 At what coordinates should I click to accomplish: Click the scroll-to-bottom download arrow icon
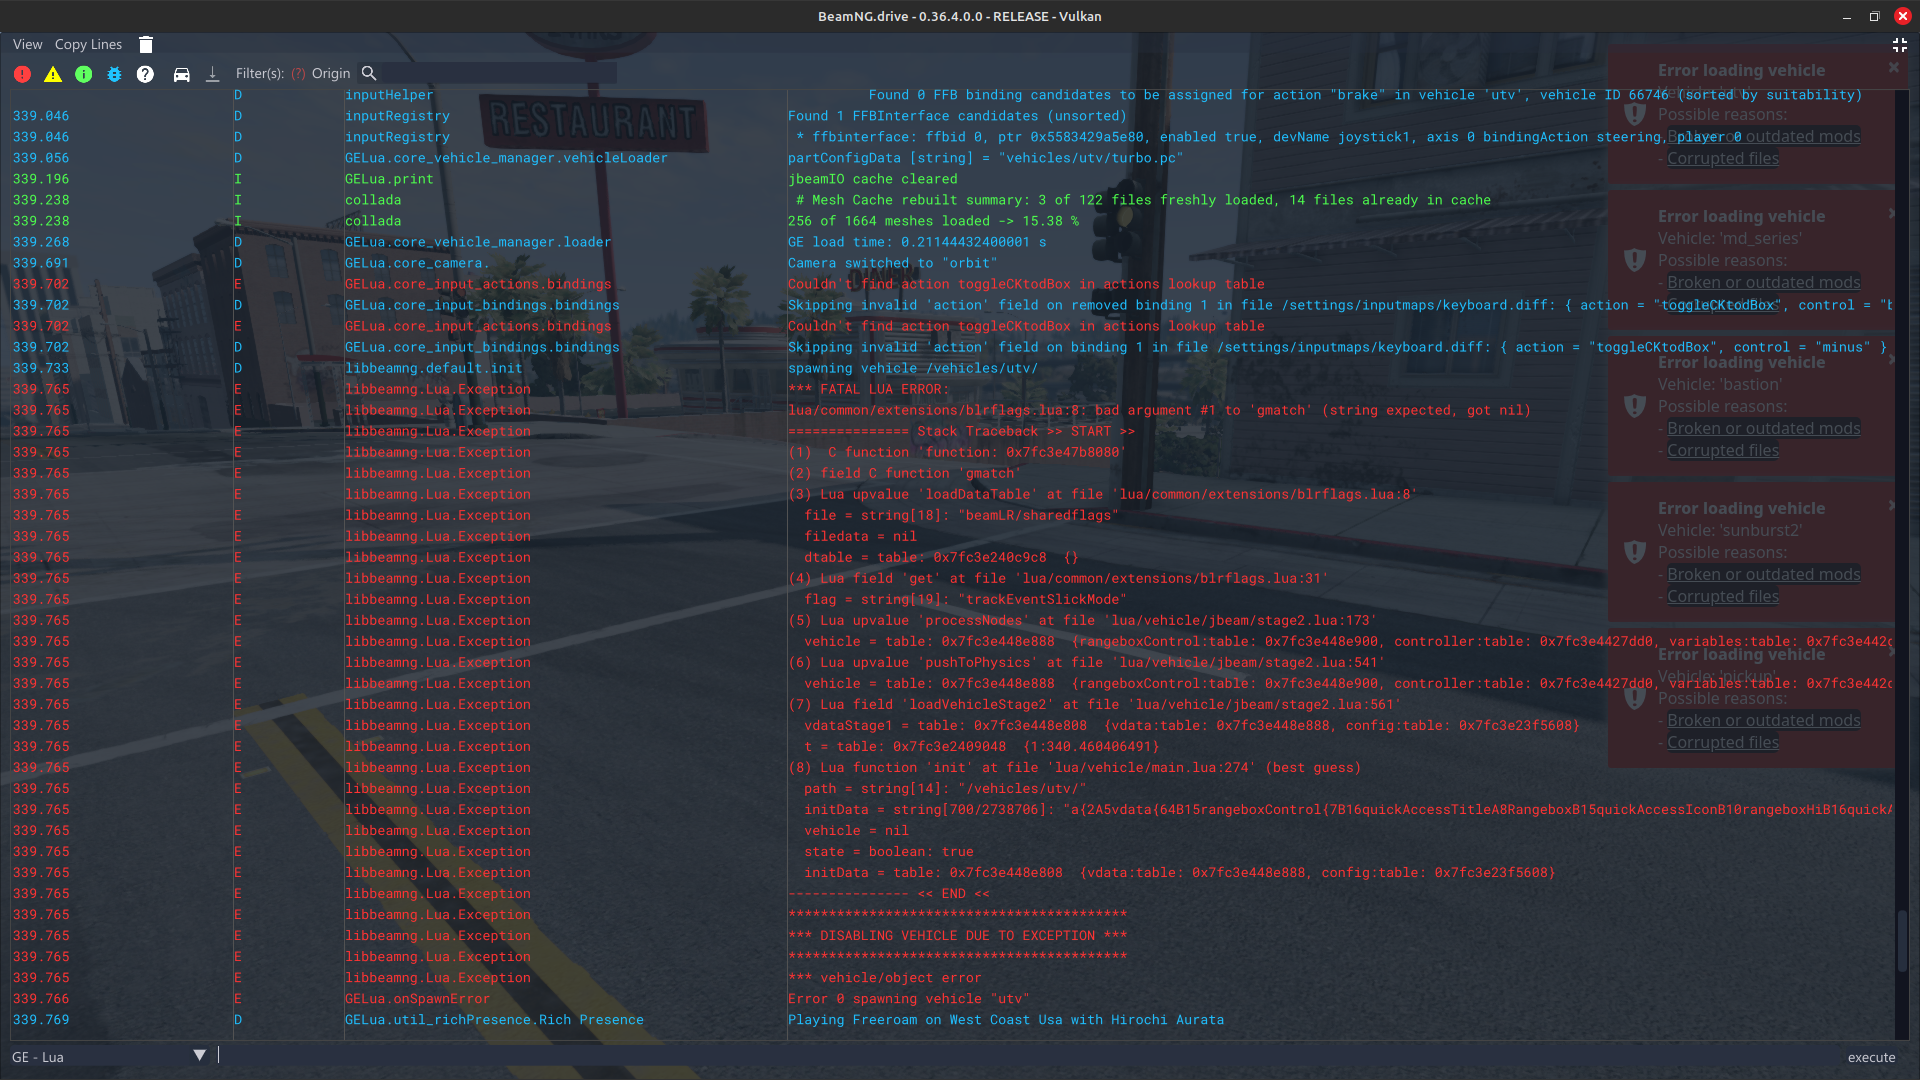(x=212, y=74)
